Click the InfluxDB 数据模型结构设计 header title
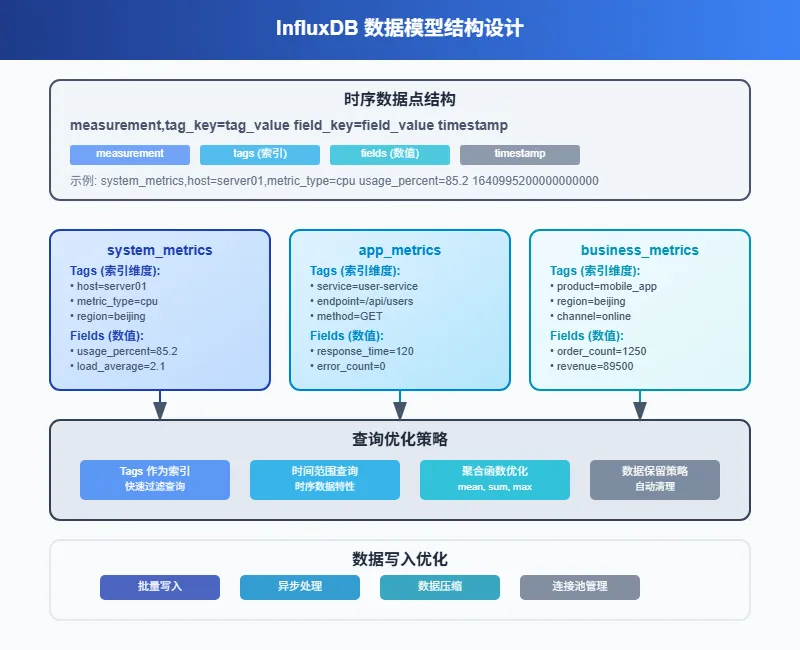Screen dimensions: 800x650 point(400,28)
